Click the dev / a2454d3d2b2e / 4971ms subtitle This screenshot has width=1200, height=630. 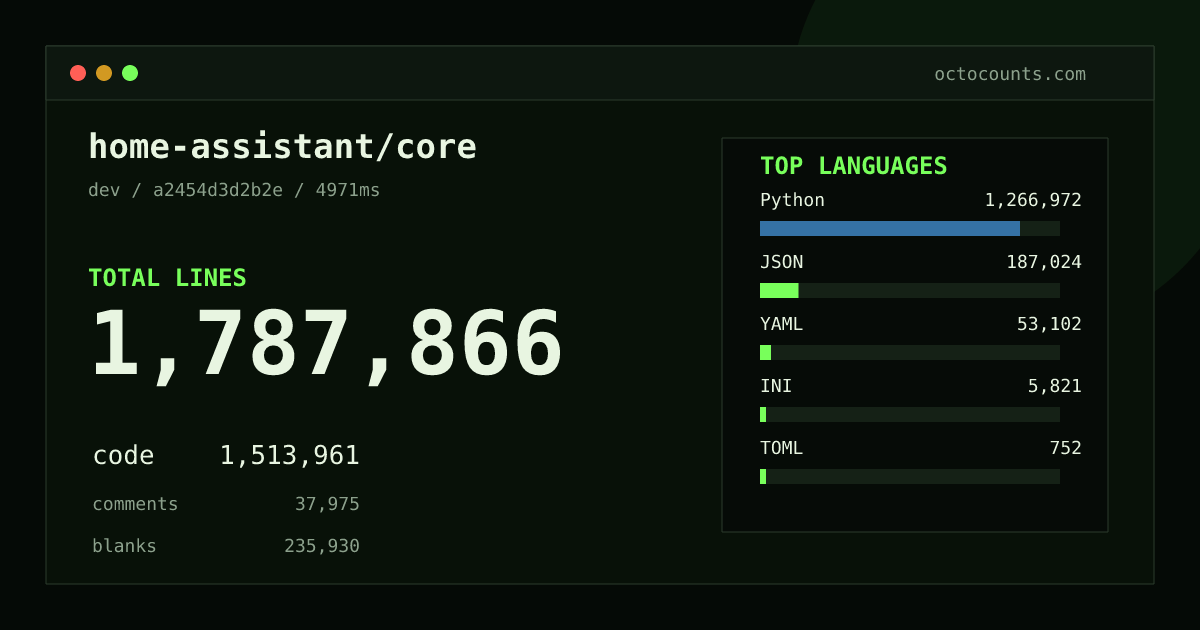click(x=234, y=190)
